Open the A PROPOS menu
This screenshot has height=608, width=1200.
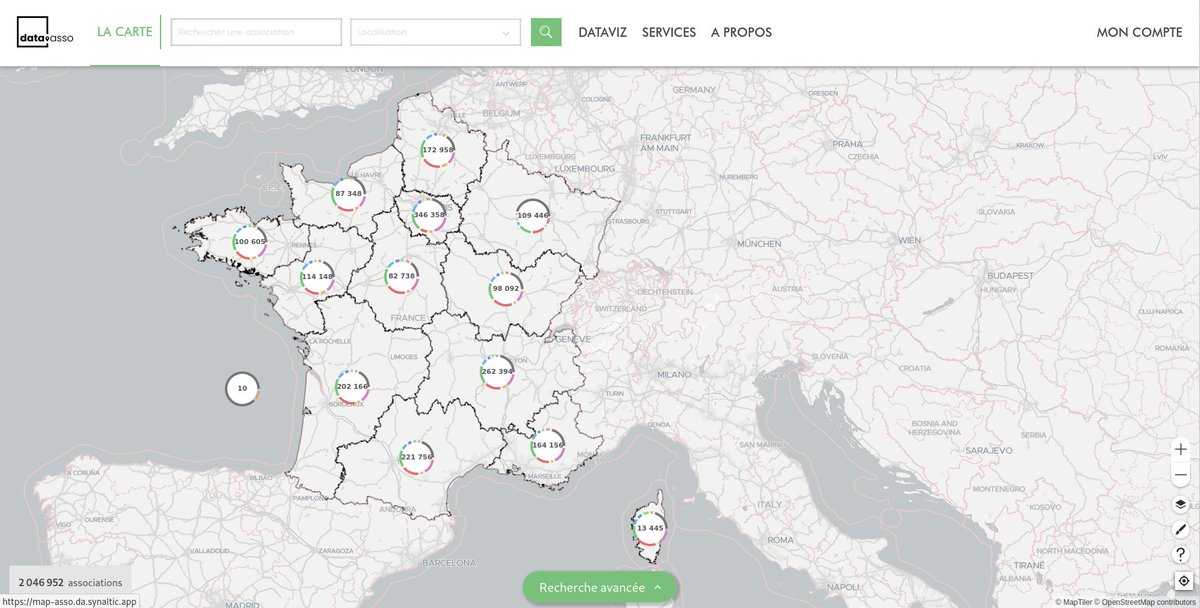click(x=741, y=32)
